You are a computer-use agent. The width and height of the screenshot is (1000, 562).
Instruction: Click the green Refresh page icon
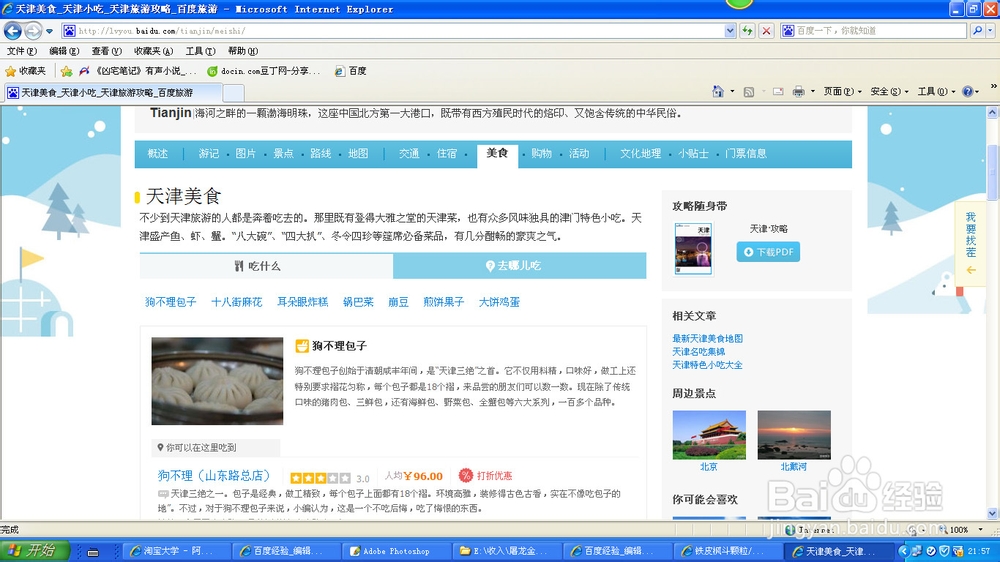click(x=747, y=31)
